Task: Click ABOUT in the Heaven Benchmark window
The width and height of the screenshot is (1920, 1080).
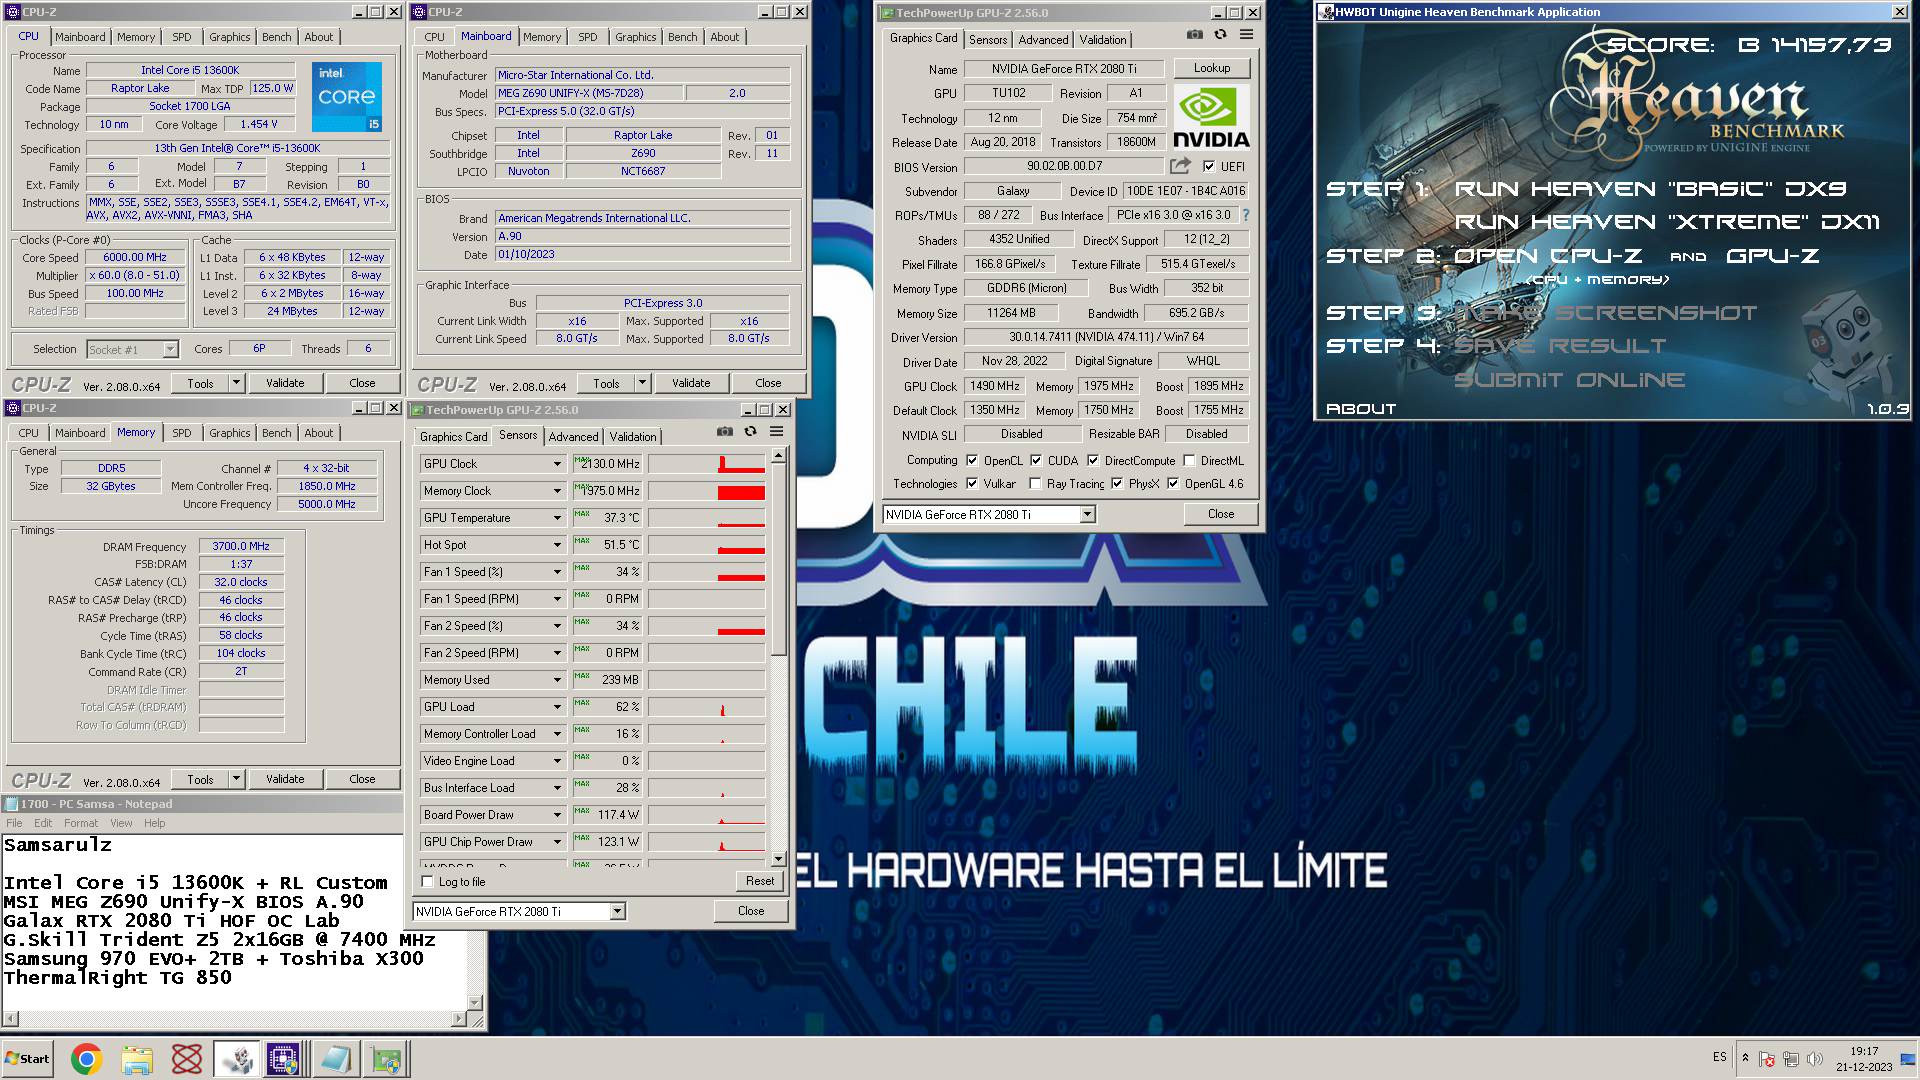Action: (1360, 408)
